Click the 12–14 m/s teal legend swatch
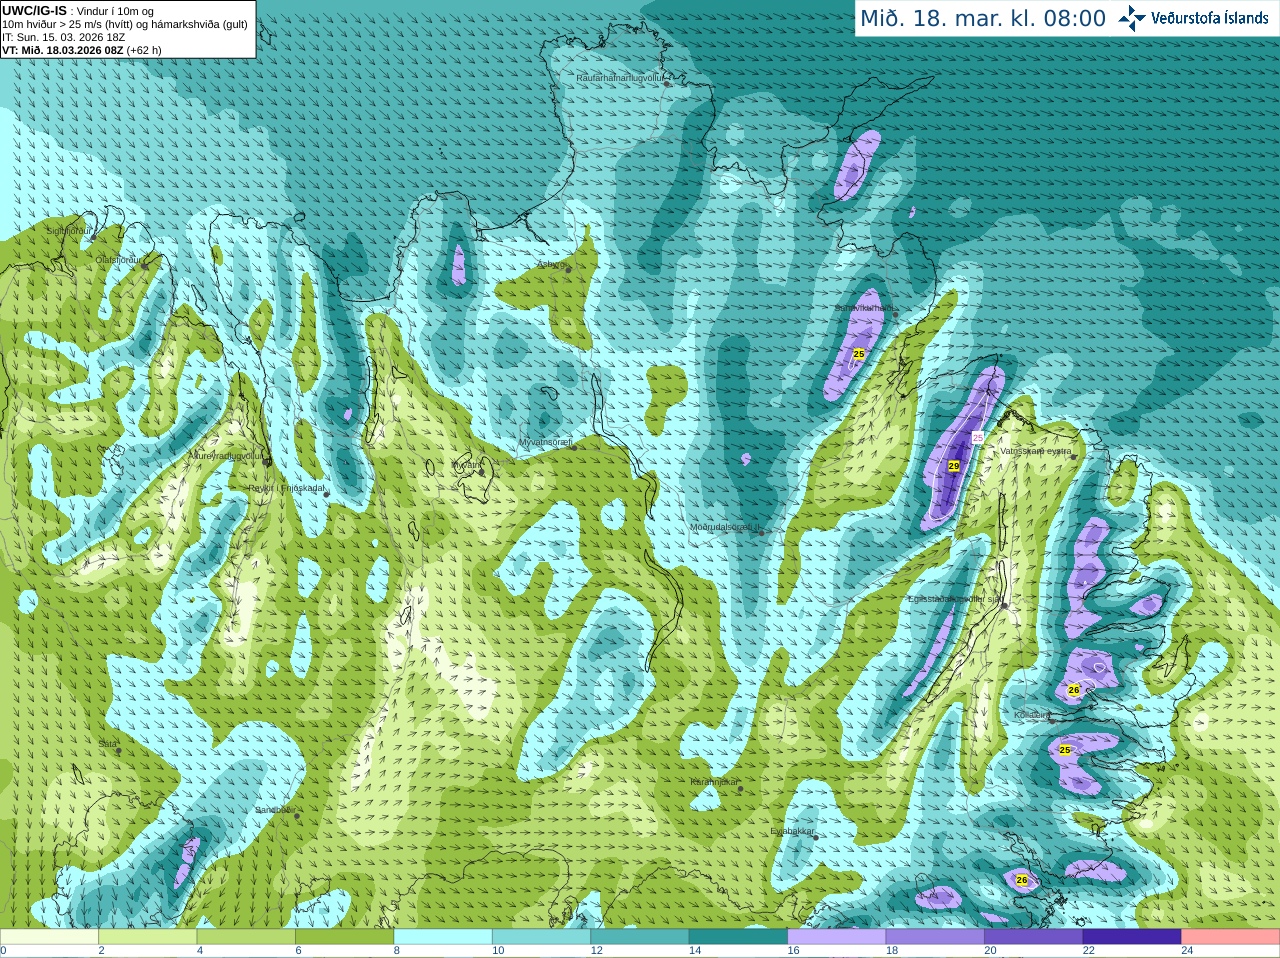The width and height of the screenshot is (1280, 958). (640, 937)
